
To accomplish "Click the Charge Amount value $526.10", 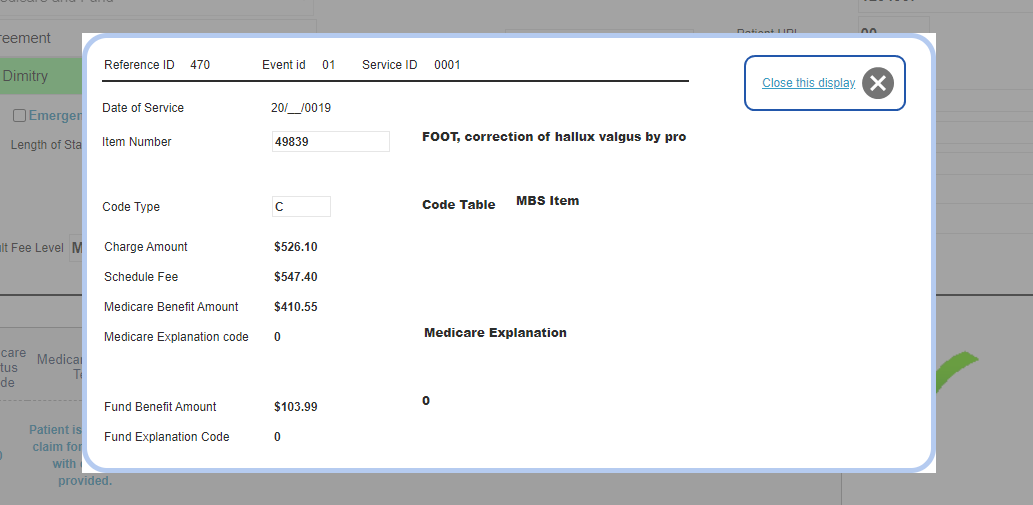I will [296, 247].
